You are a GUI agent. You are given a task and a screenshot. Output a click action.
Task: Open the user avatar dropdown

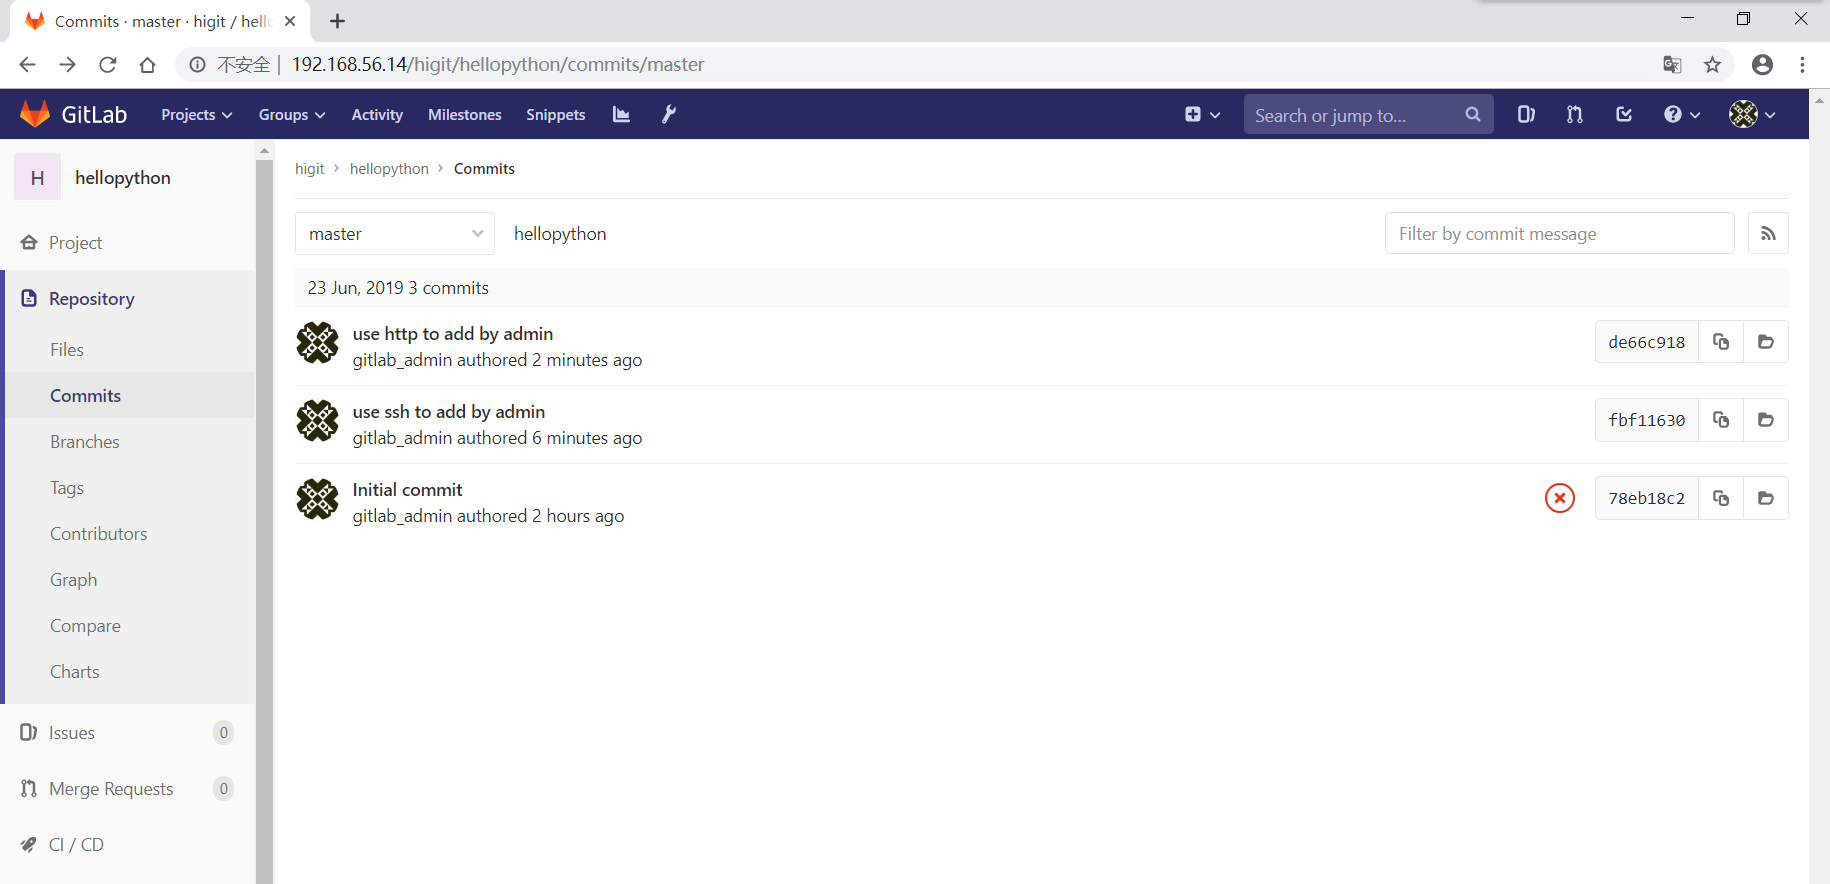pos(1752,115)
